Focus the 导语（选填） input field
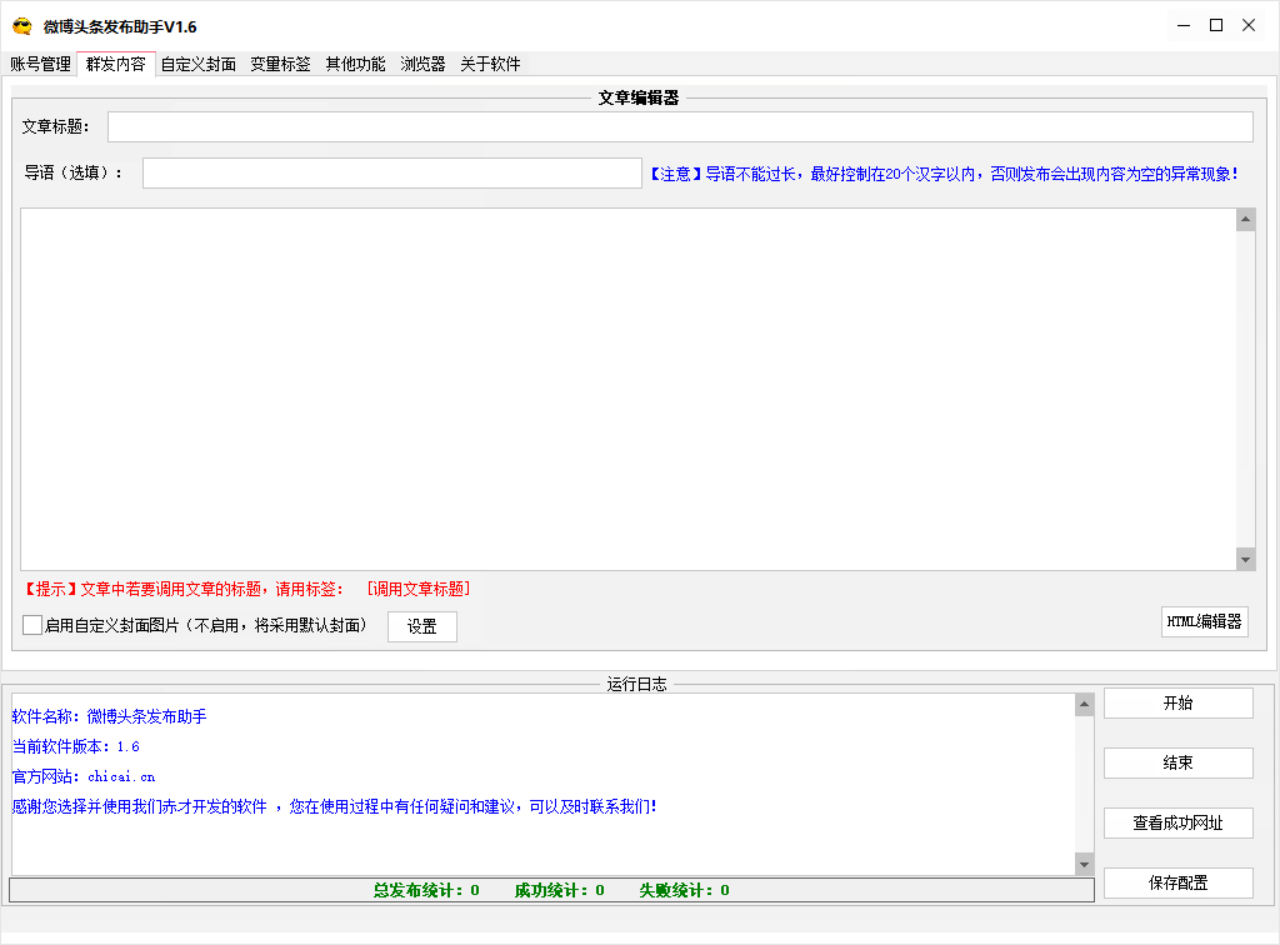The width and height of the screenshot is (1280, 945). (x=392, y=173)
